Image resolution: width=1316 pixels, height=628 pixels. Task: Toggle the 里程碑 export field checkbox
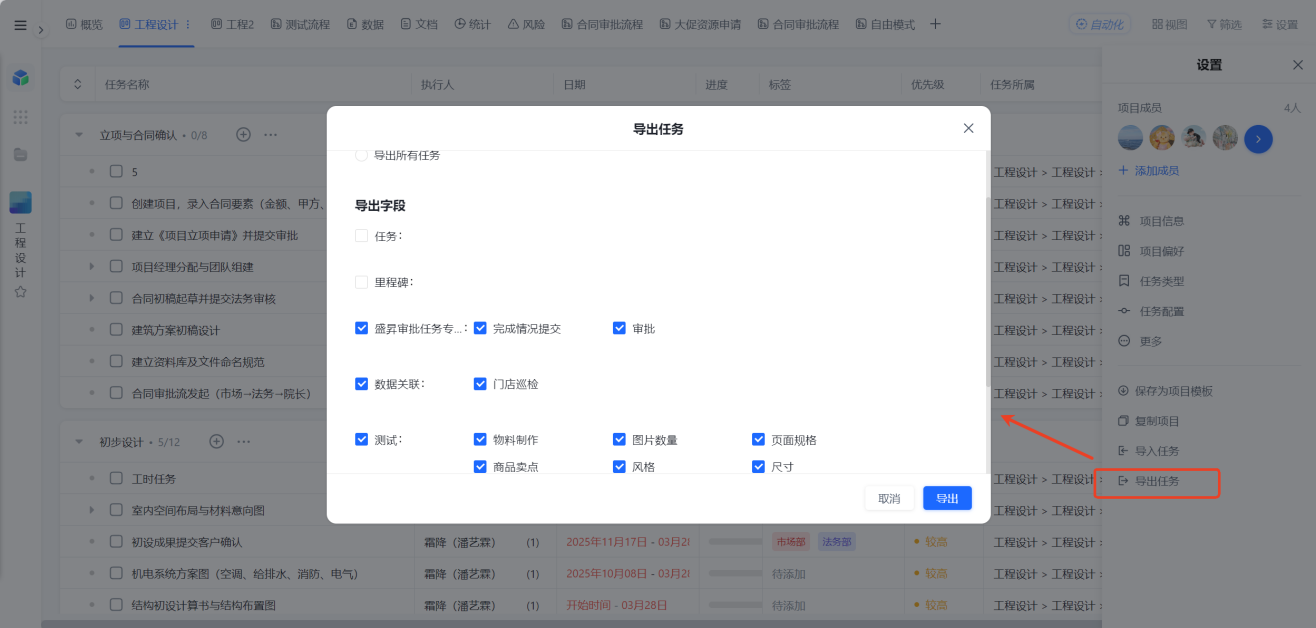[x=361, y=282]
